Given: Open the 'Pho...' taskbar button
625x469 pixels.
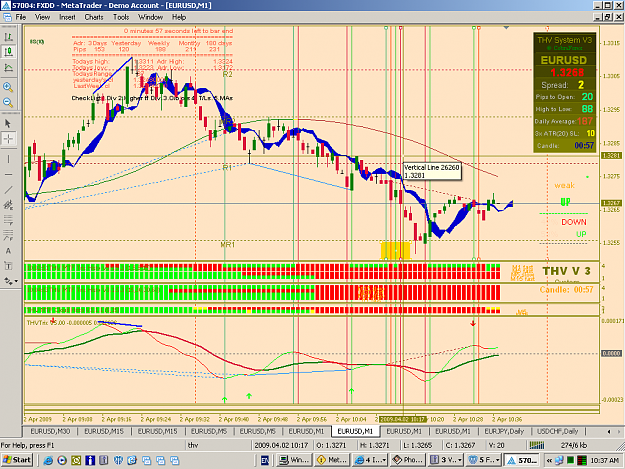Looking at the screenshot, I should click(x=408, y=460).
